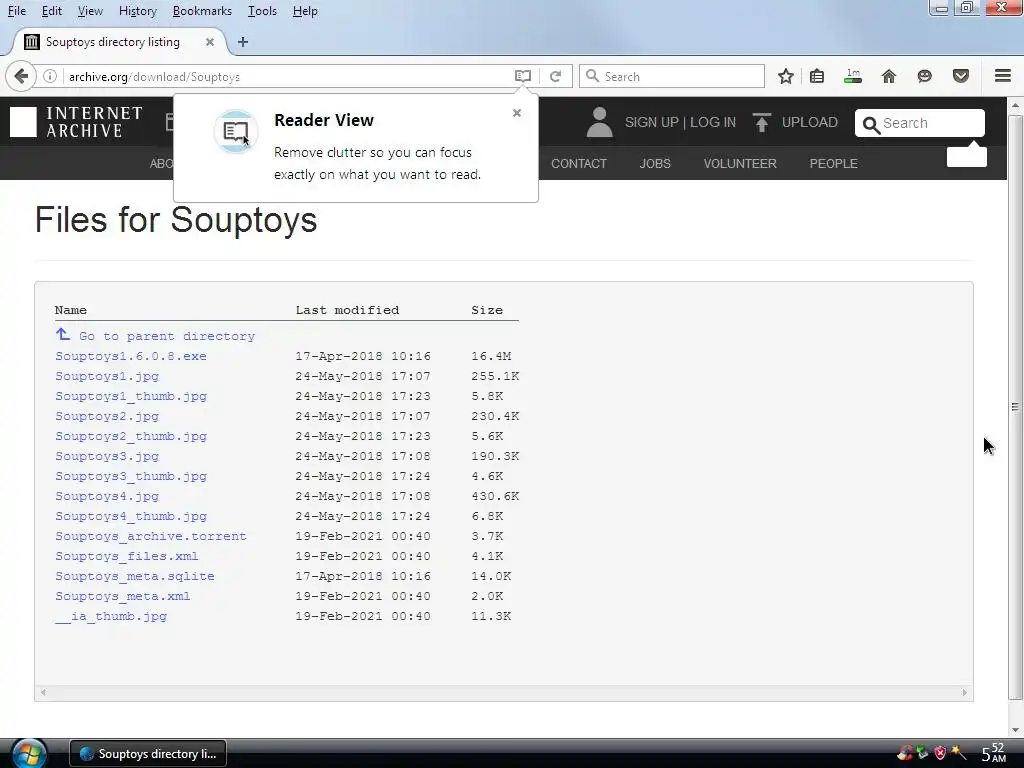Click Go to parent directory link

(x=167, y=336)
